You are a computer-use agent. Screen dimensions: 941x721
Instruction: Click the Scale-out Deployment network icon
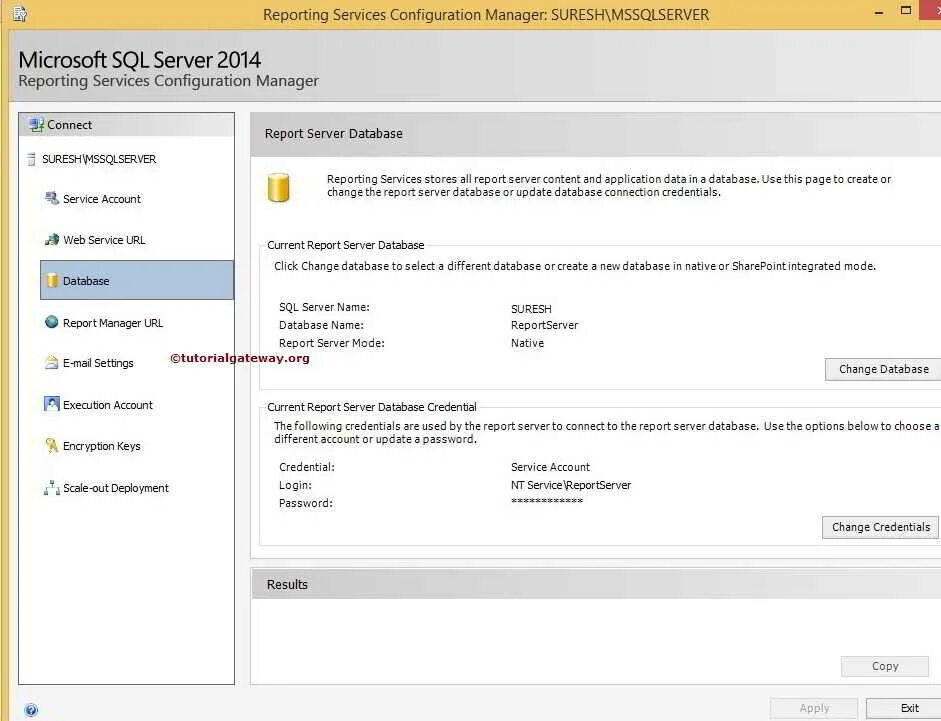pos(52,487)
